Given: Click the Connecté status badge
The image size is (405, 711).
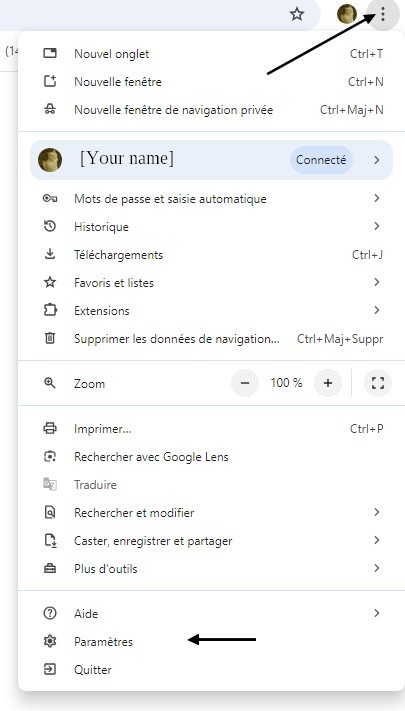Looking at the screenshot, I should [321, 160].
